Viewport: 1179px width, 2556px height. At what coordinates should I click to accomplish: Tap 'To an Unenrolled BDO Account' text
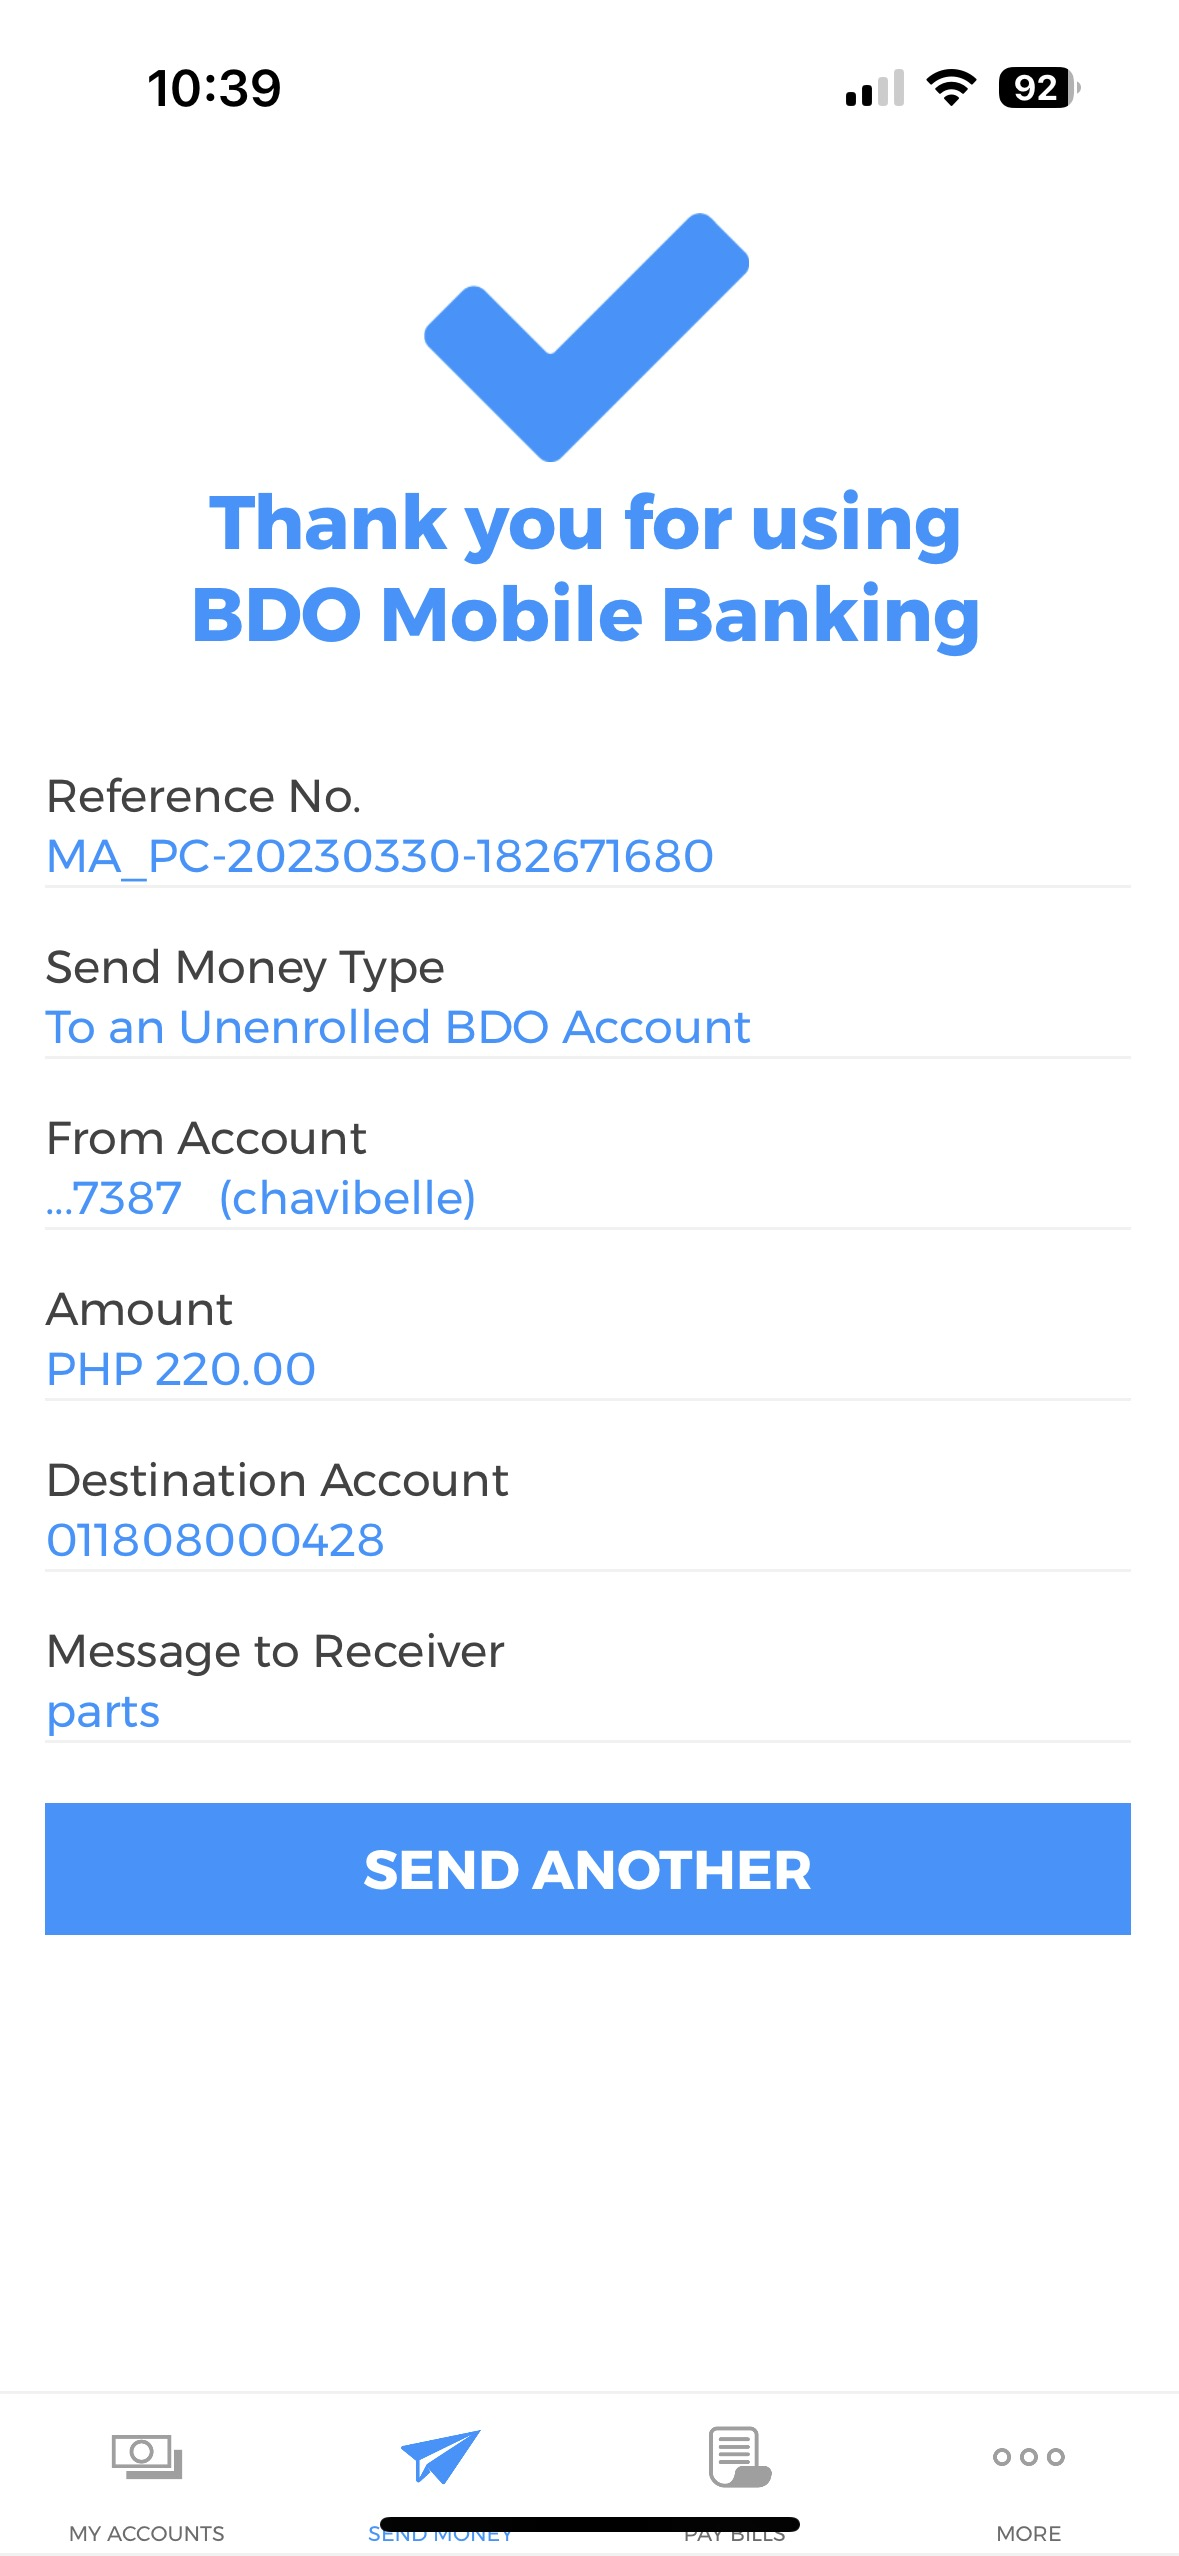pyautogui.click(x=398, y=1027)
